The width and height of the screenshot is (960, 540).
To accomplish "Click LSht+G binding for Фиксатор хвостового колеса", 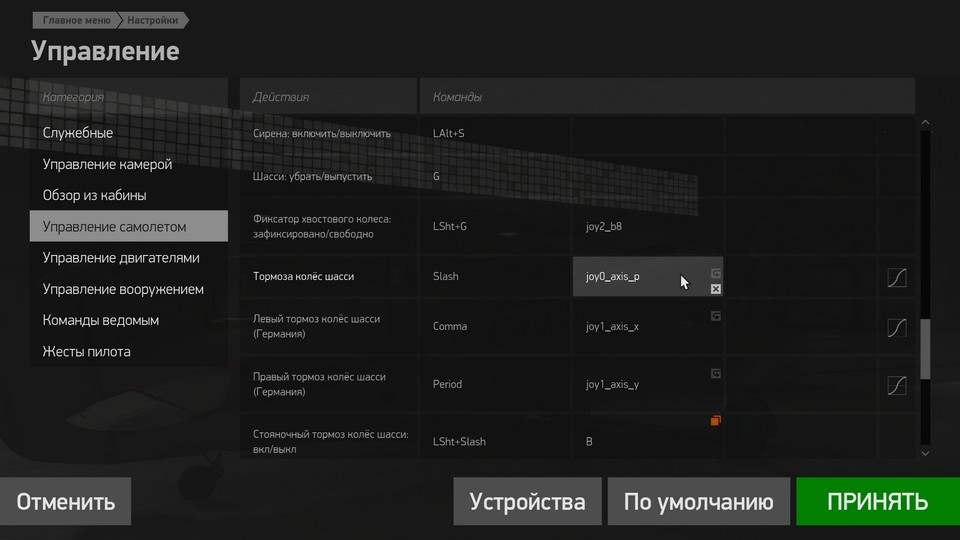I will pos(495,227).
